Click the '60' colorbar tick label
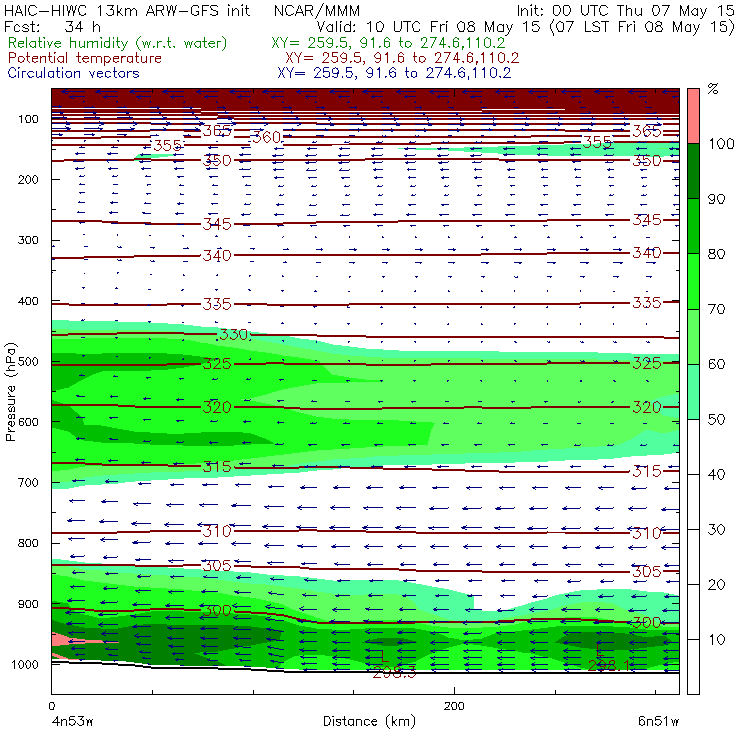The height and width of the screenshot is (740, 740). click(x=716, y=364)
